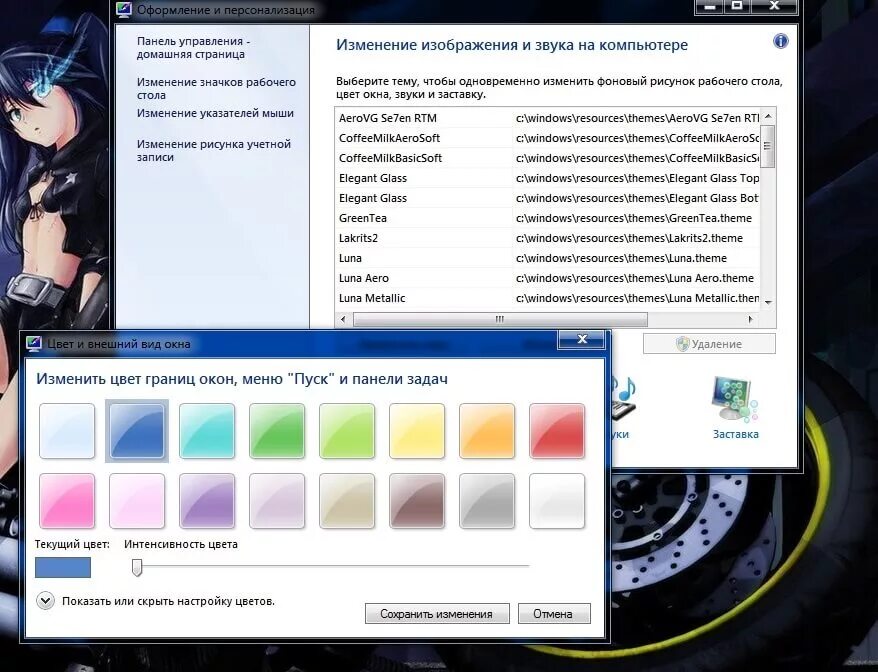The width and height of the screenshot is (878, 672).
Task: Open Изменение рисунка учетной записи link
Action: [x=214, y=151]
